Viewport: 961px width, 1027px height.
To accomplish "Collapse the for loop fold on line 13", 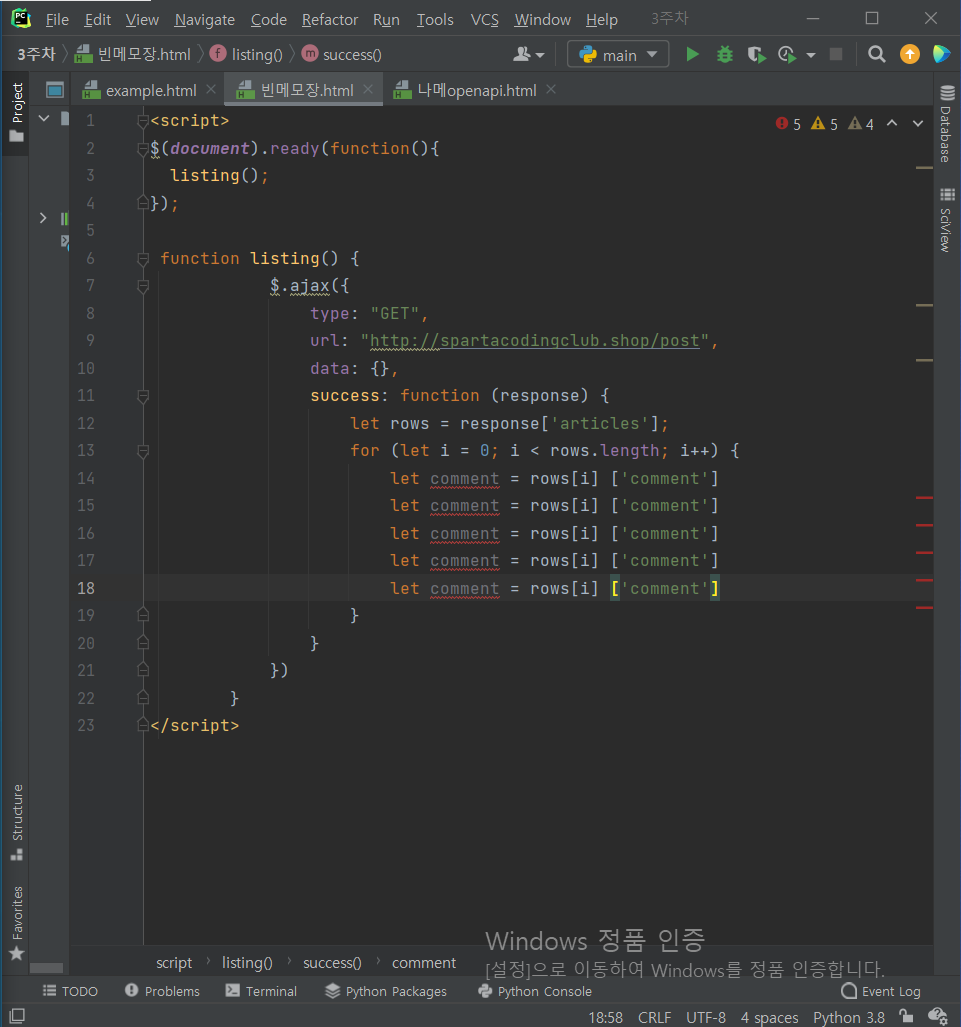I will click(143, 451).
